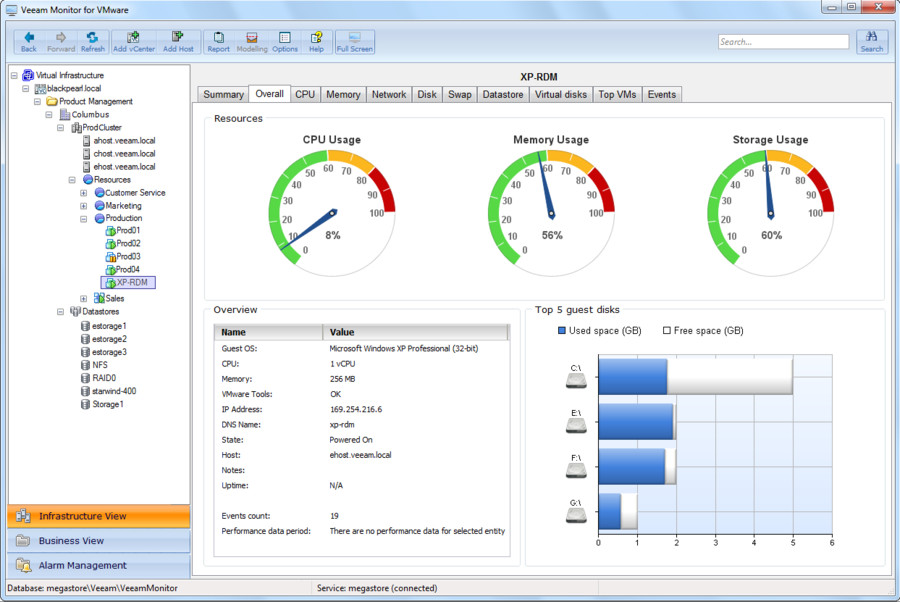Click the Used space legend swatch
Screen dimensions: 900x602
point(562,331)
